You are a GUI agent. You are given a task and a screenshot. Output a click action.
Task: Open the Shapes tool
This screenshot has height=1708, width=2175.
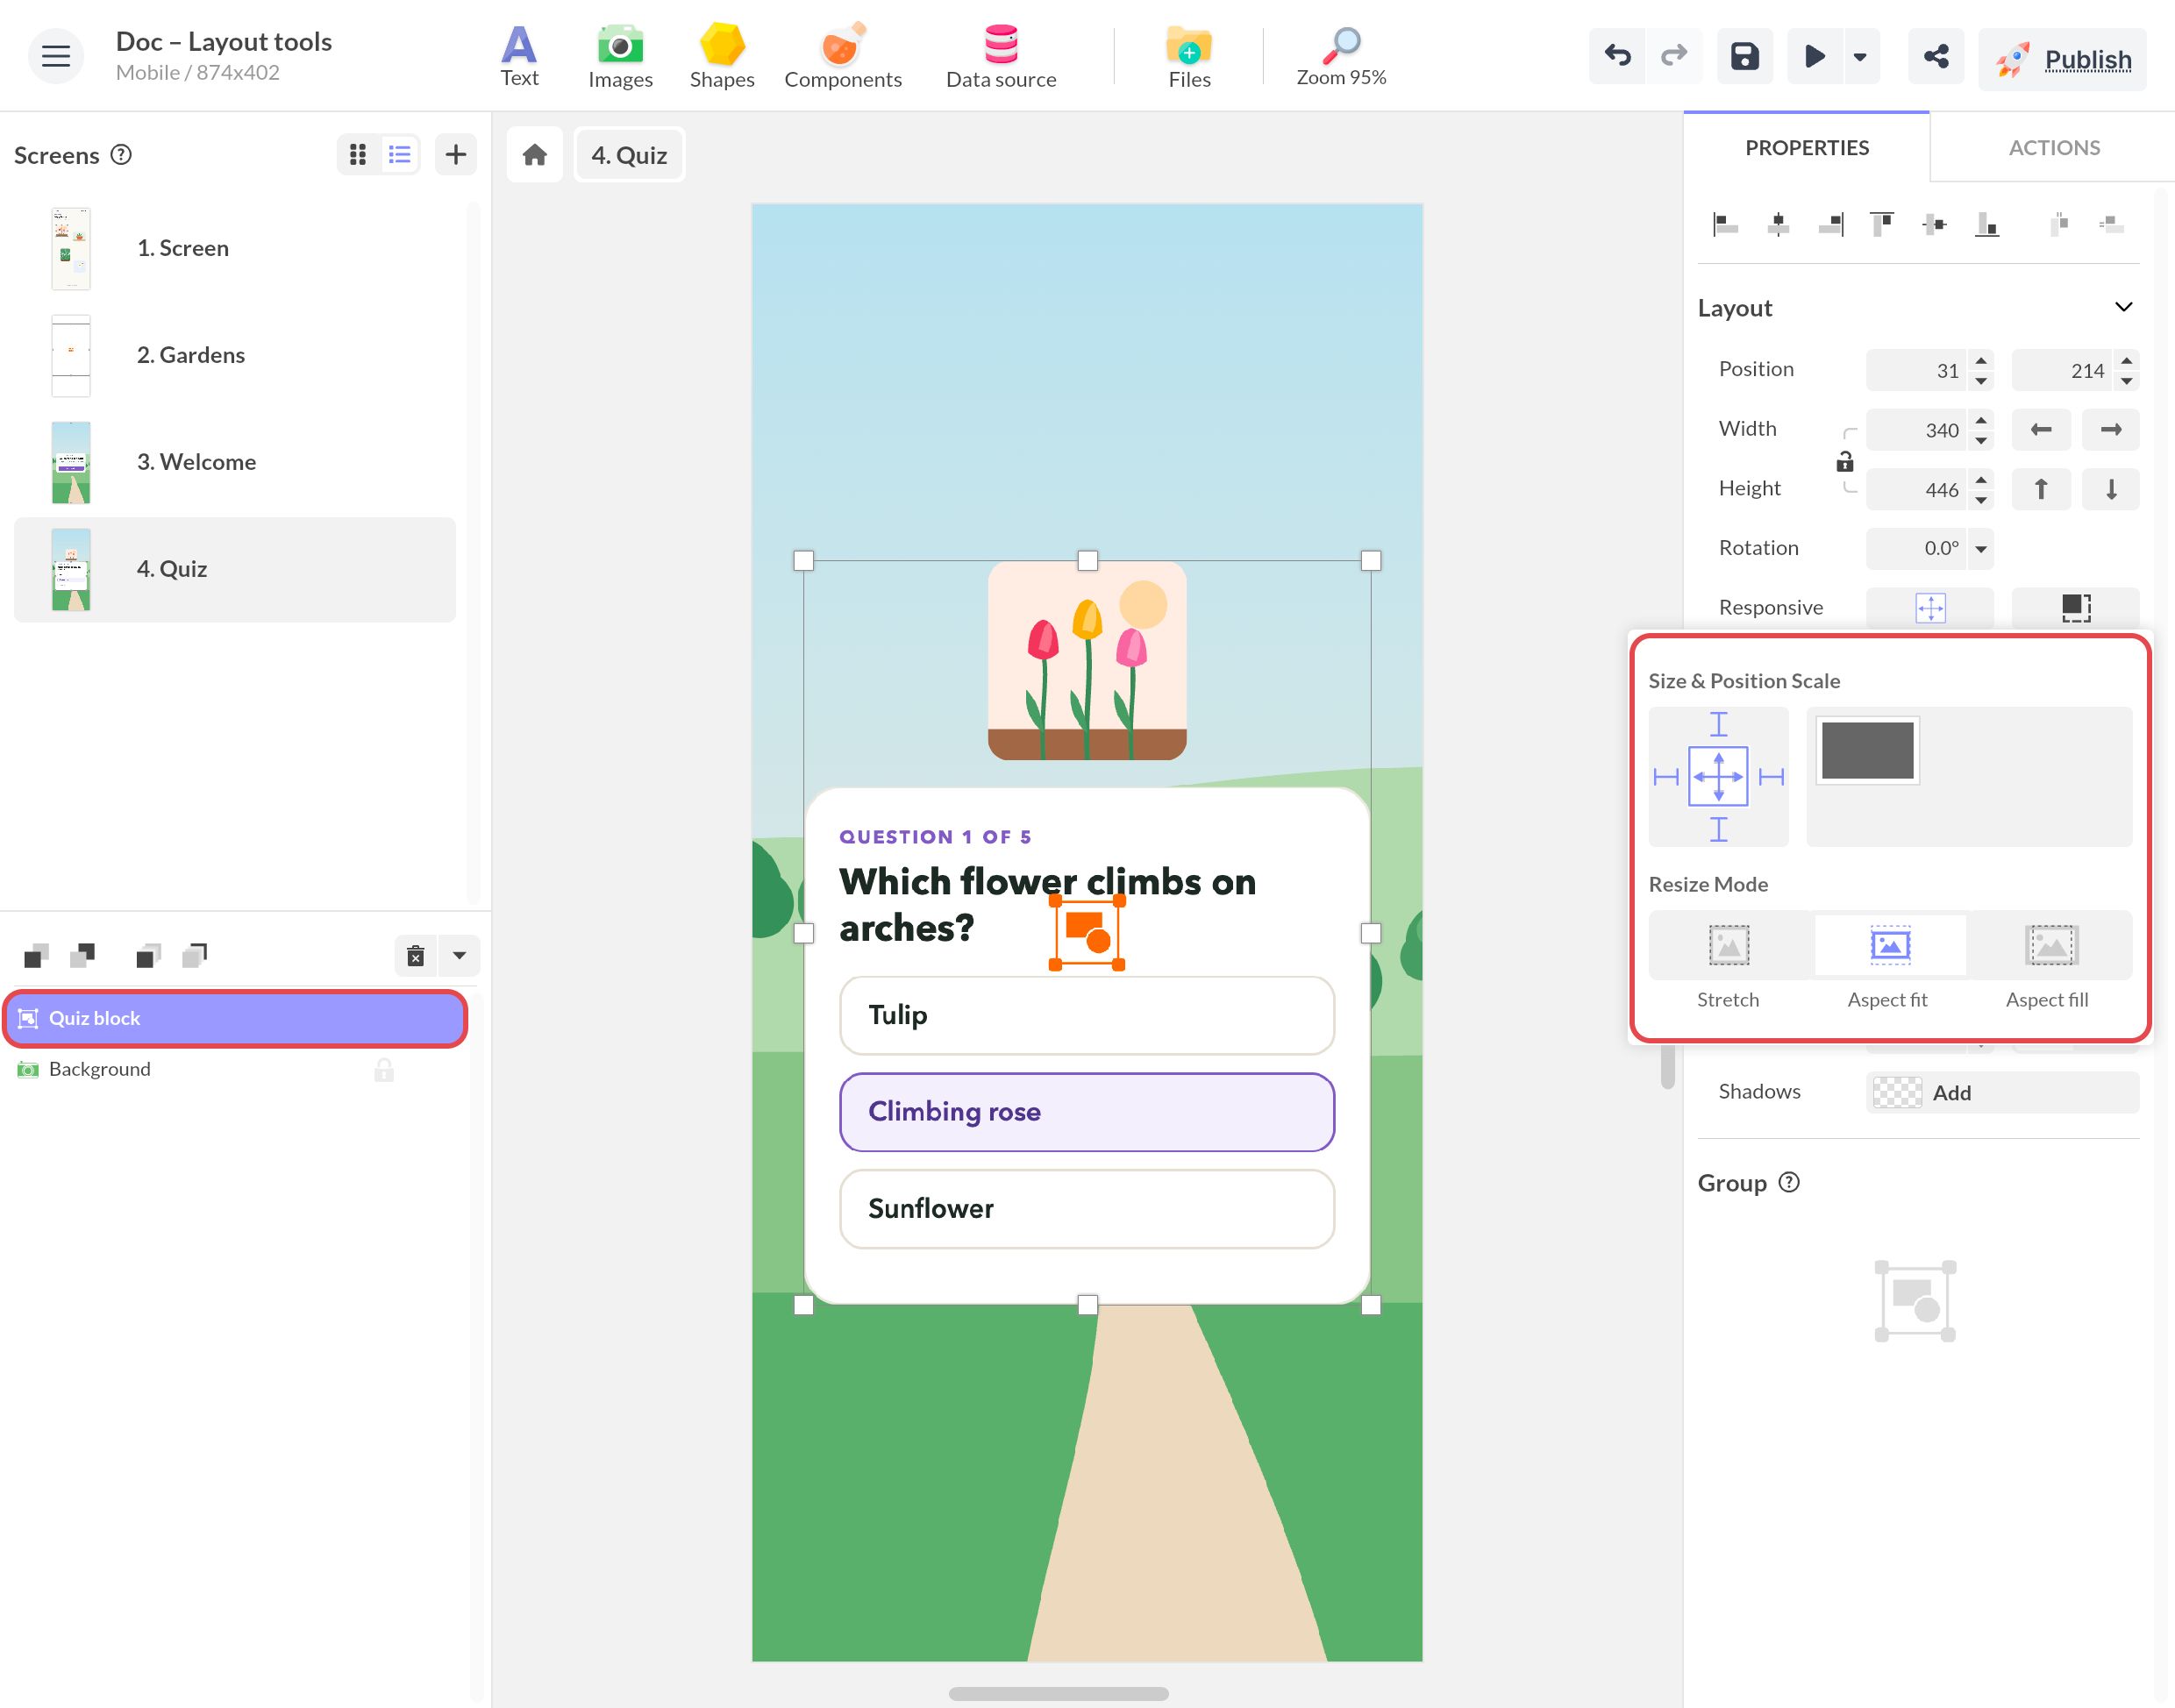(x=721, y=56)
